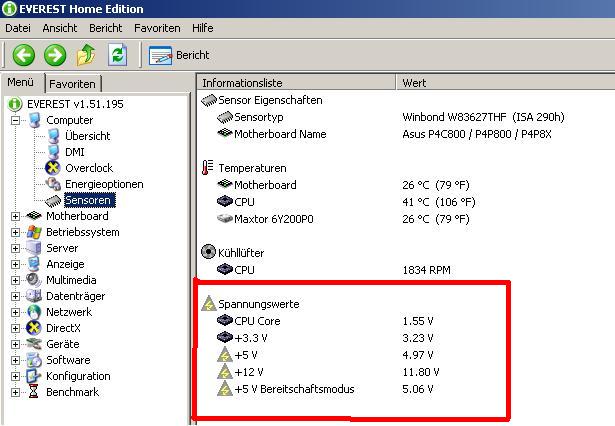
Task: Click the DirectX icon in tree
Action: point(34,328)
